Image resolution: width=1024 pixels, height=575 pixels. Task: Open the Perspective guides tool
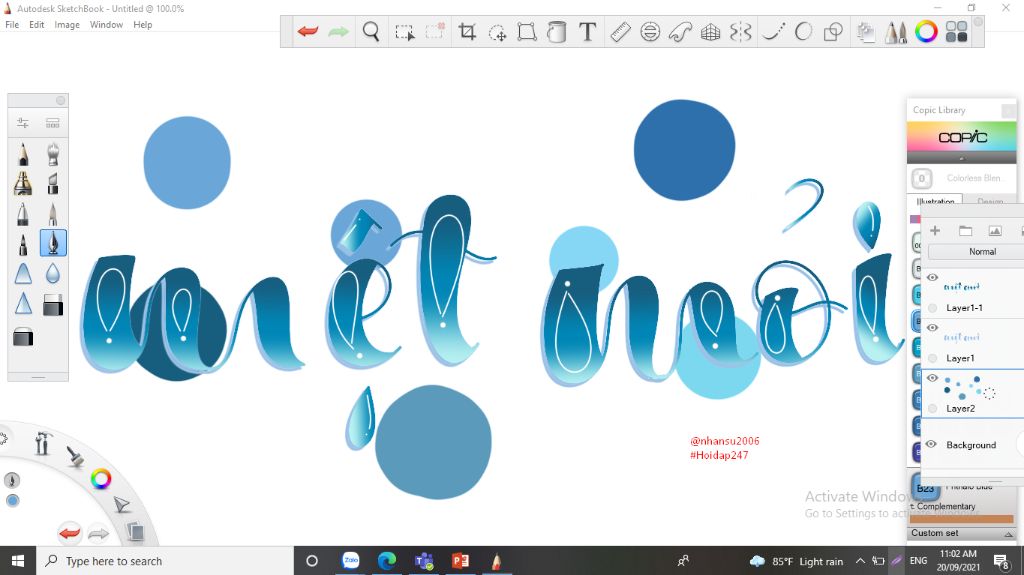[711, 32]
